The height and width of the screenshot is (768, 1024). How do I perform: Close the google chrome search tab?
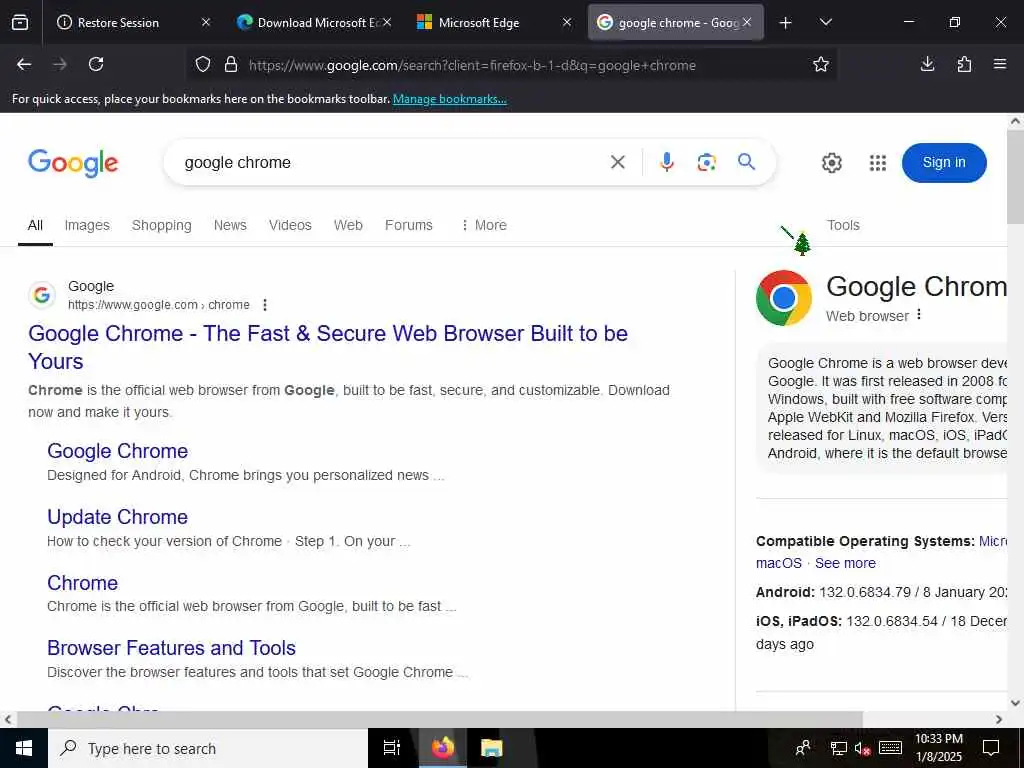tap(747, 22)
